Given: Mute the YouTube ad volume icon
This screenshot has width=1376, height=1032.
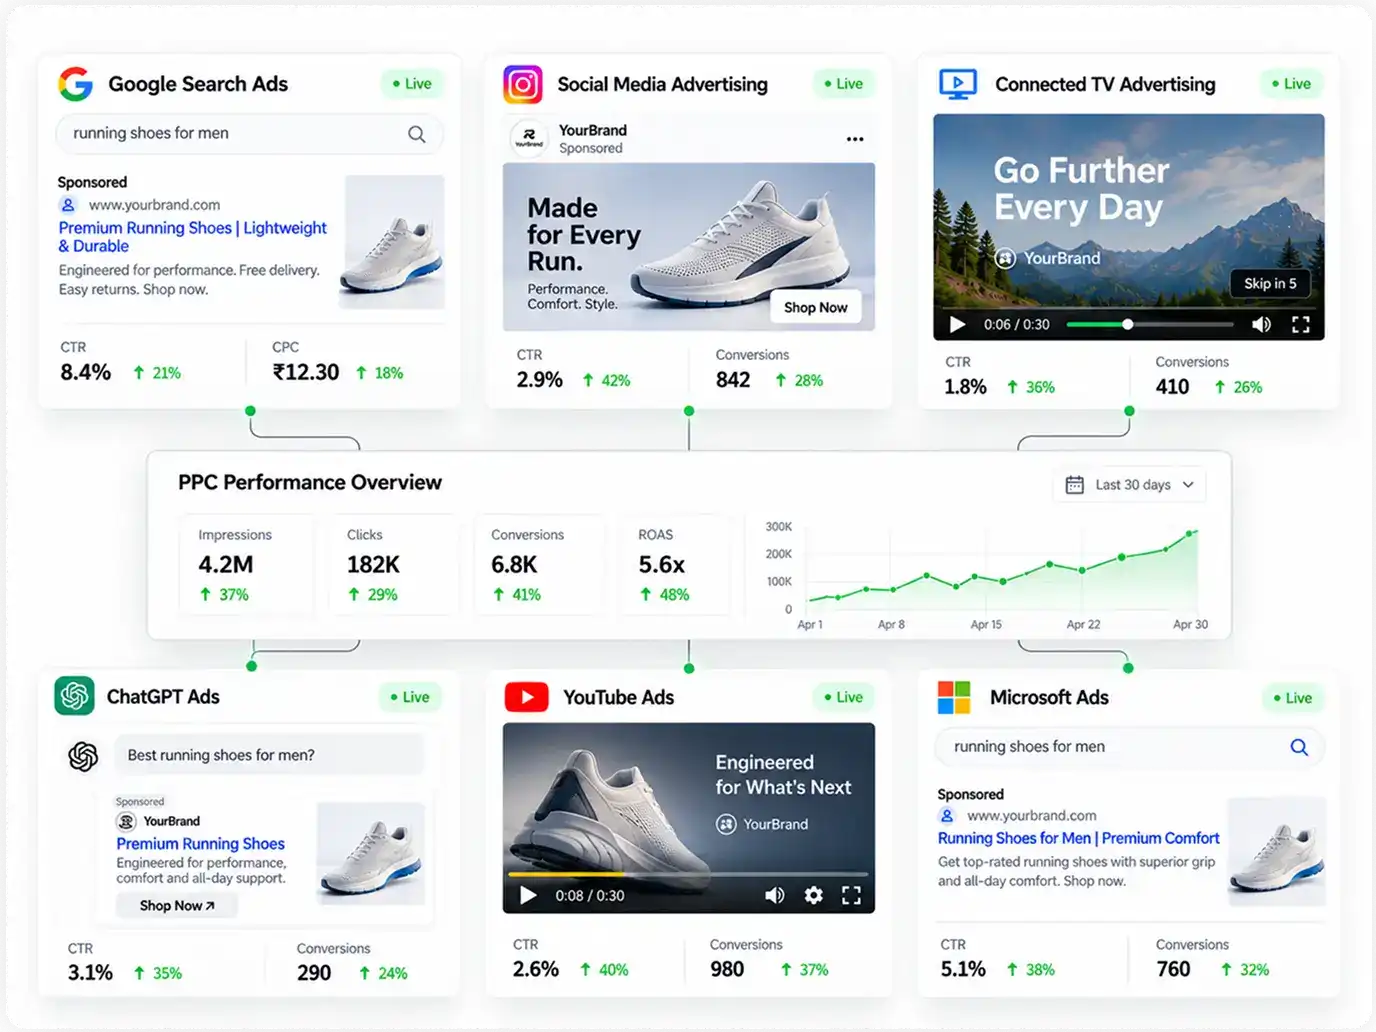Looking at the screenshot, I should (x=775, y=895).
